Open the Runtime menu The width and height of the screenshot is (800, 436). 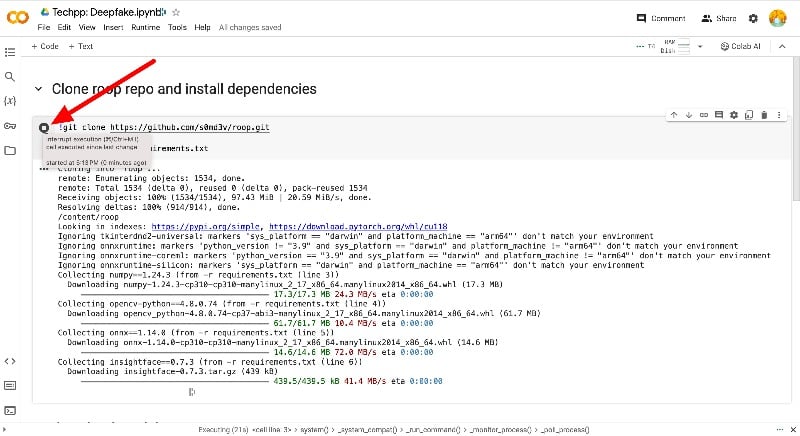point(145,28)
